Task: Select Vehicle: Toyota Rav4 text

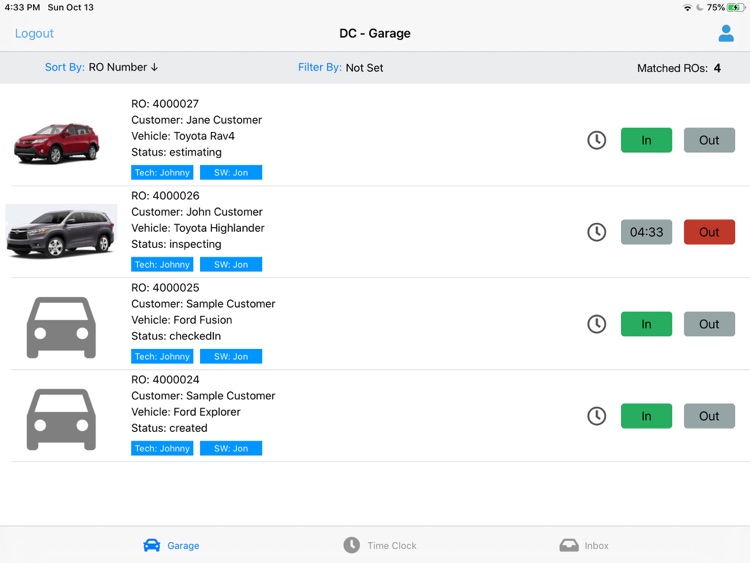Action: tap(183, 136)
